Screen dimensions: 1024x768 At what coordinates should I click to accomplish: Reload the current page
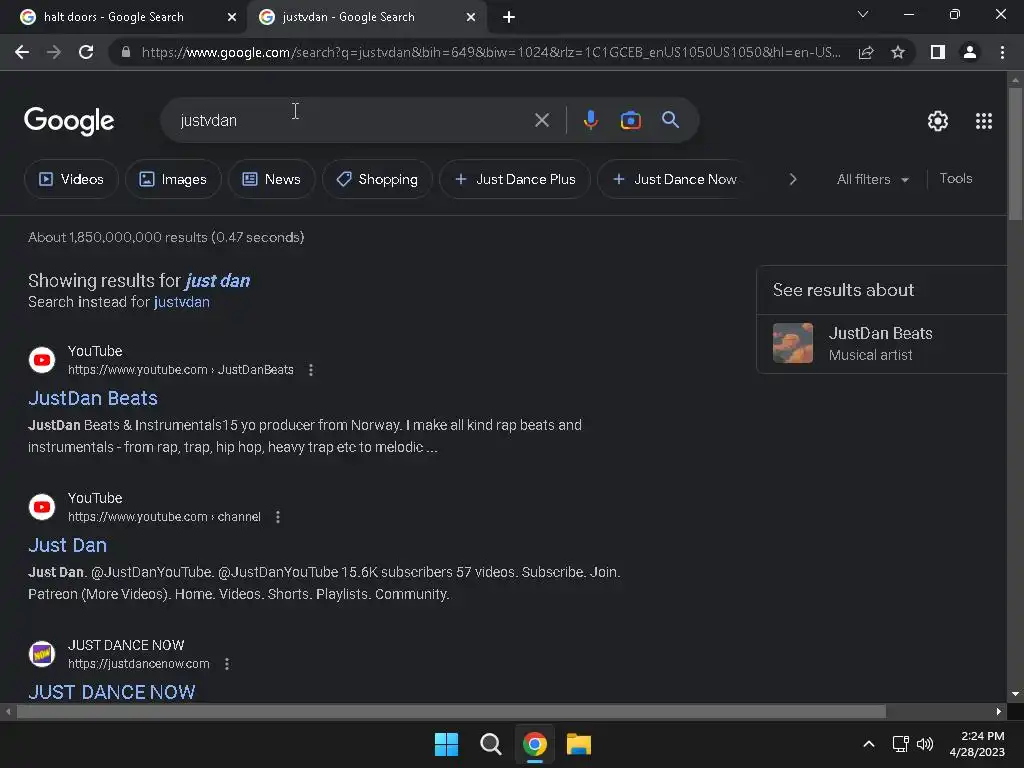coord(86,52)
